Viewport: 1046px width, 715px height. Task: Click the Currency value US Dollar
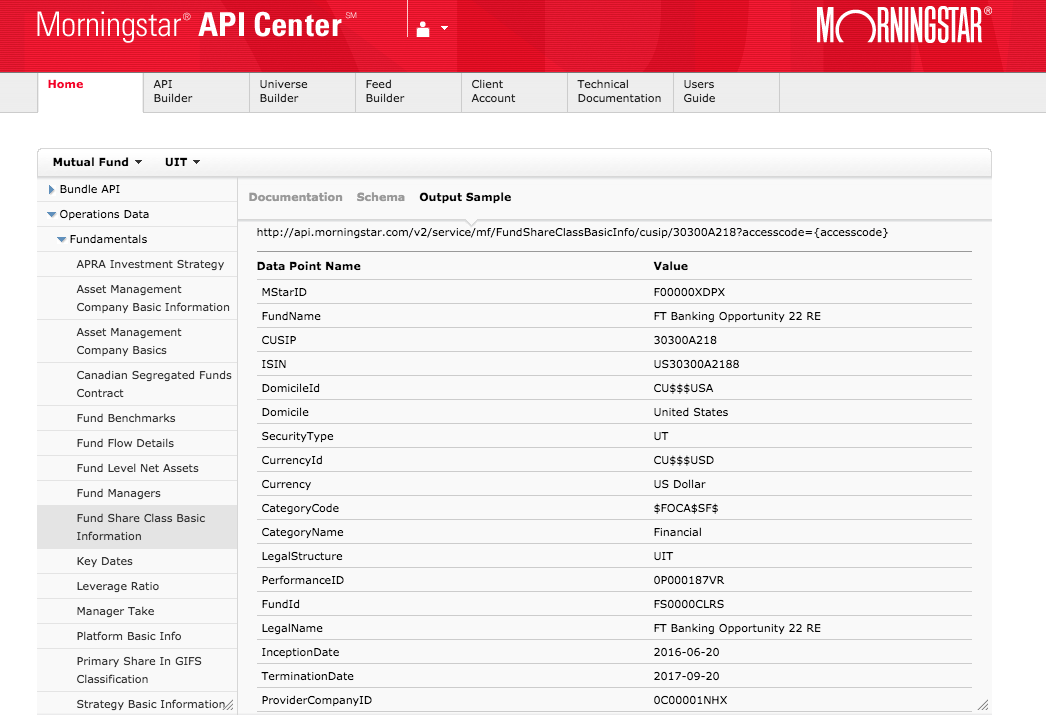(679, 484)
